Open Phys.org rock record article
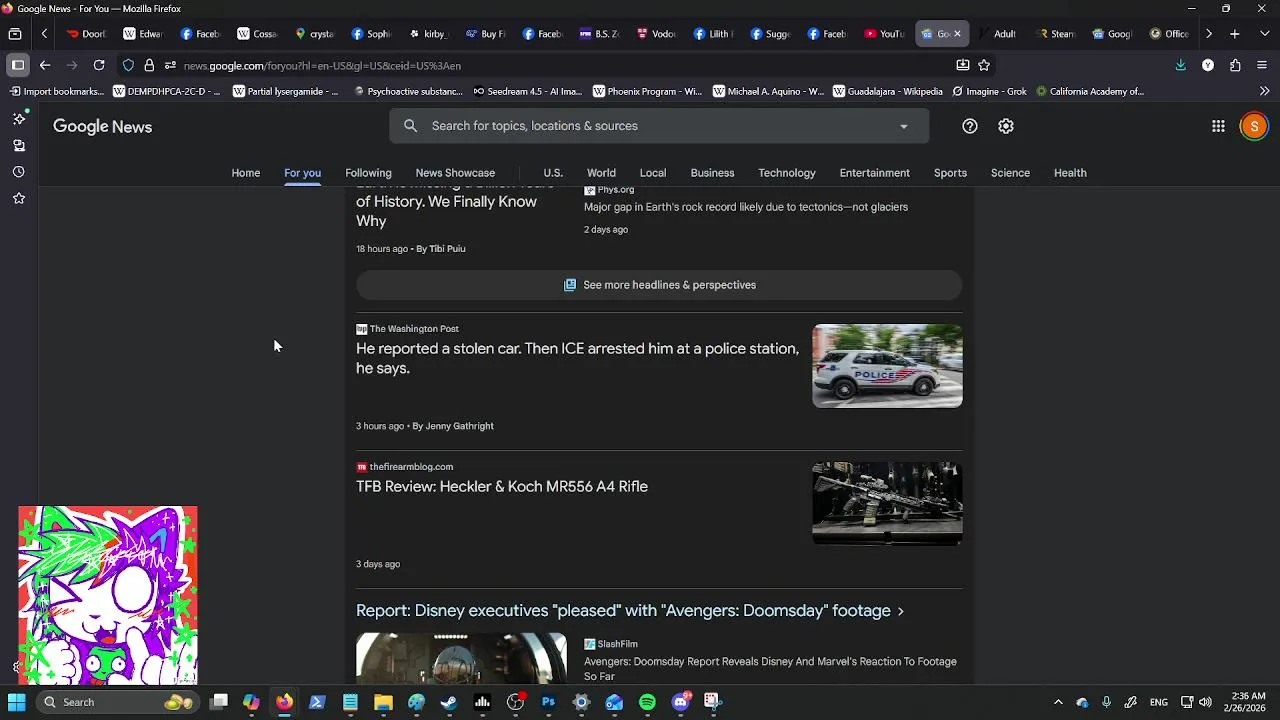The width and height of the screenshot is (1280, 720). click(x=746, y=207)
